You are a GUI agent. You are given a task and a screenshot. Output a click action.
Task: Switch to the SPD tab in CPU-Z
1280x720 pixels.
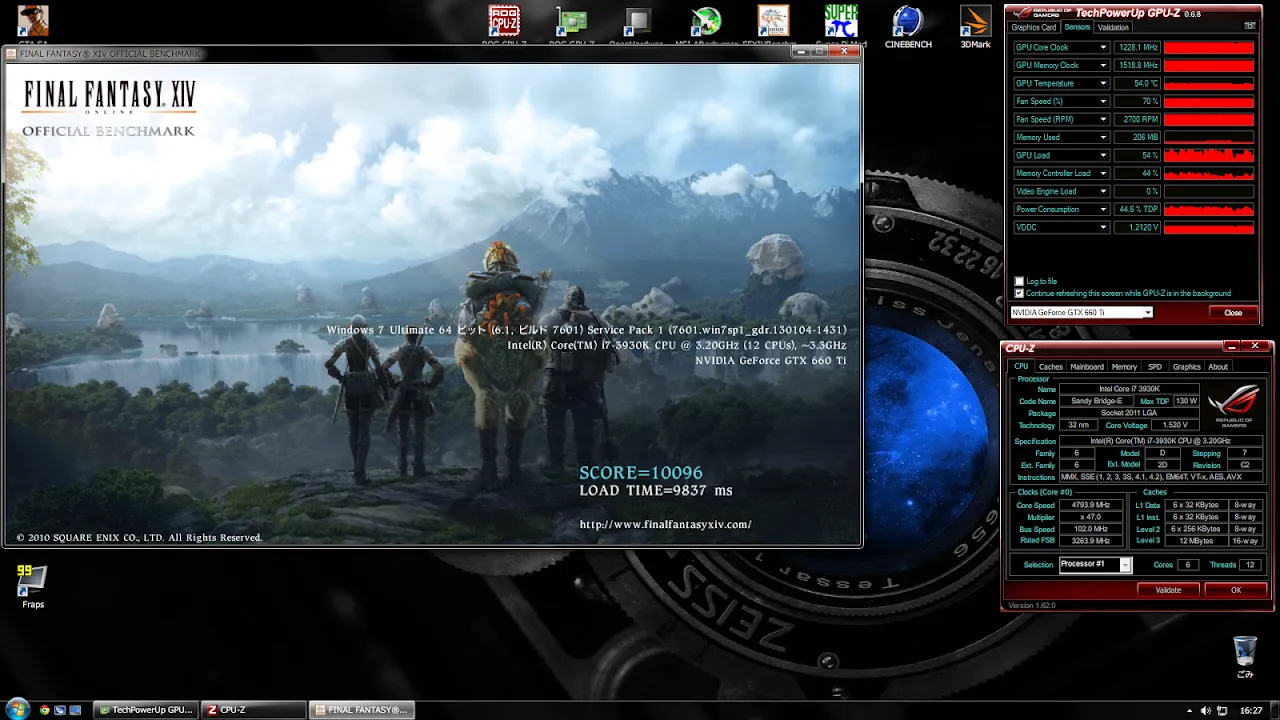(x=1155, y=367)
